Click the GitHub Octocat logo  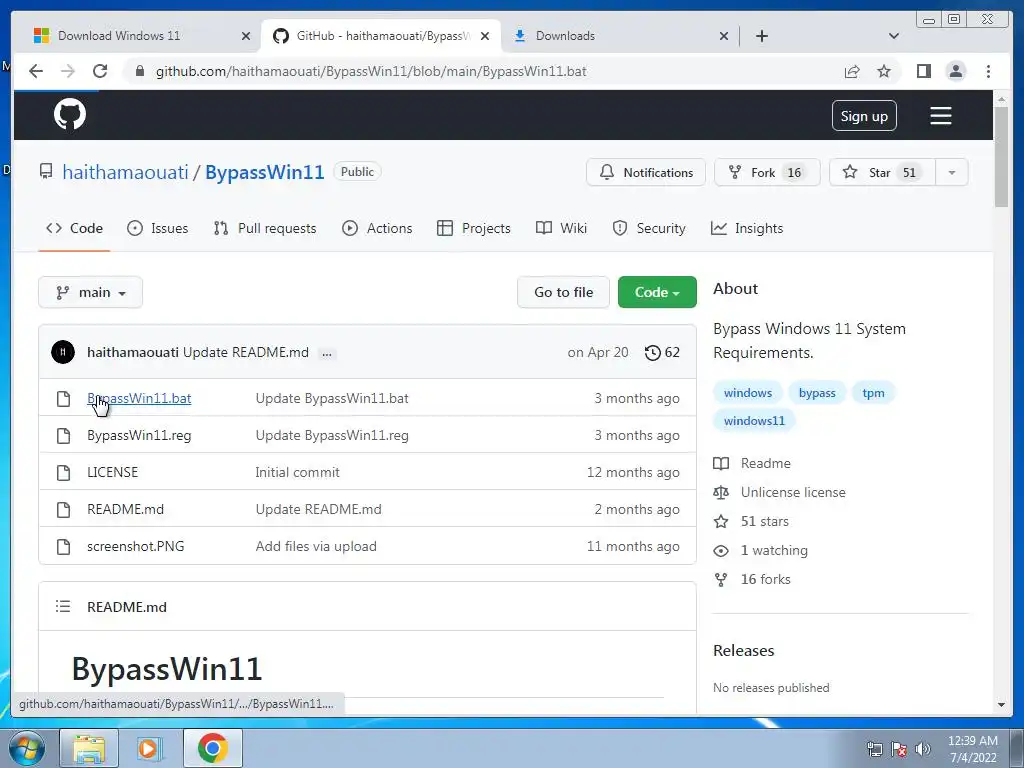pos(70,115)
